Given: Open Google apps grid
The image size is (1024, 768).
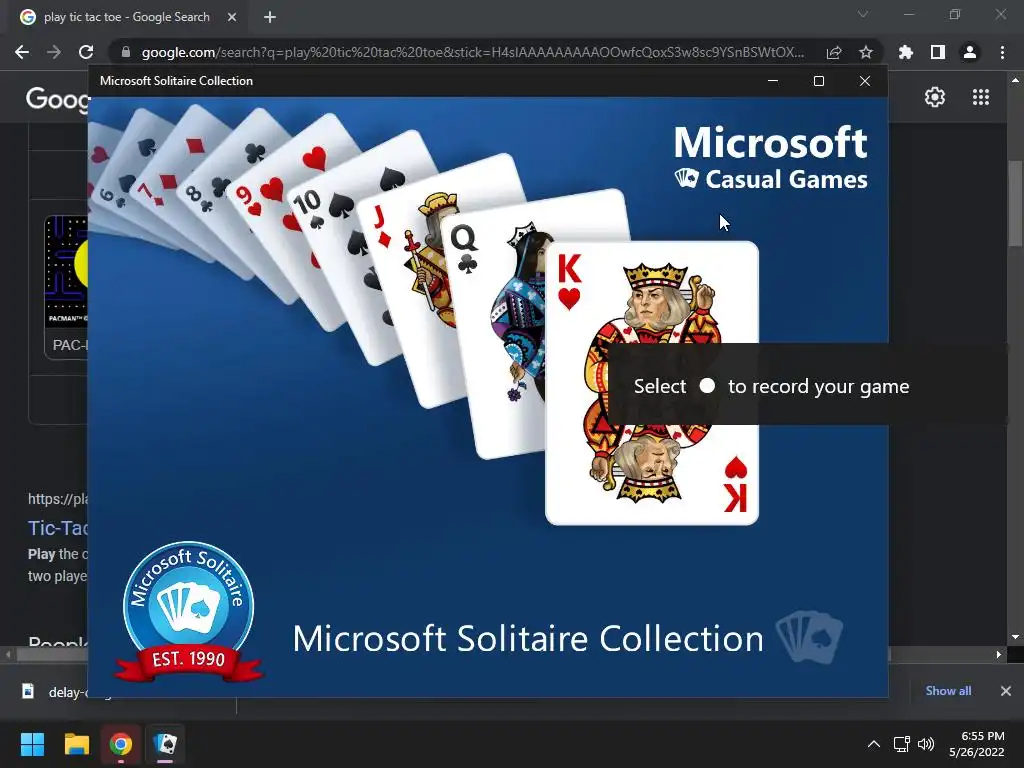Looking at the screenshot, I should (x=981, y=97).
